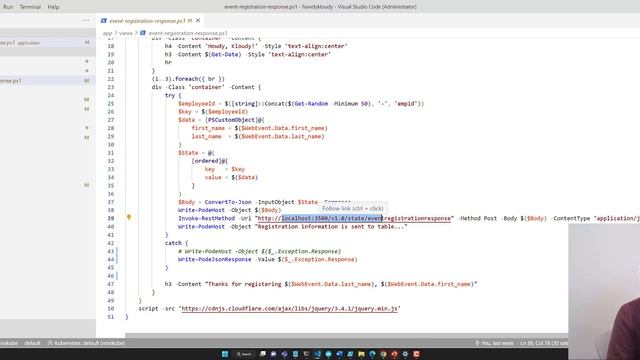The width and height of the screenshot is (640, 360).
Task: Open the Edge browser icon on the taskbar
Action: [372, 354]
